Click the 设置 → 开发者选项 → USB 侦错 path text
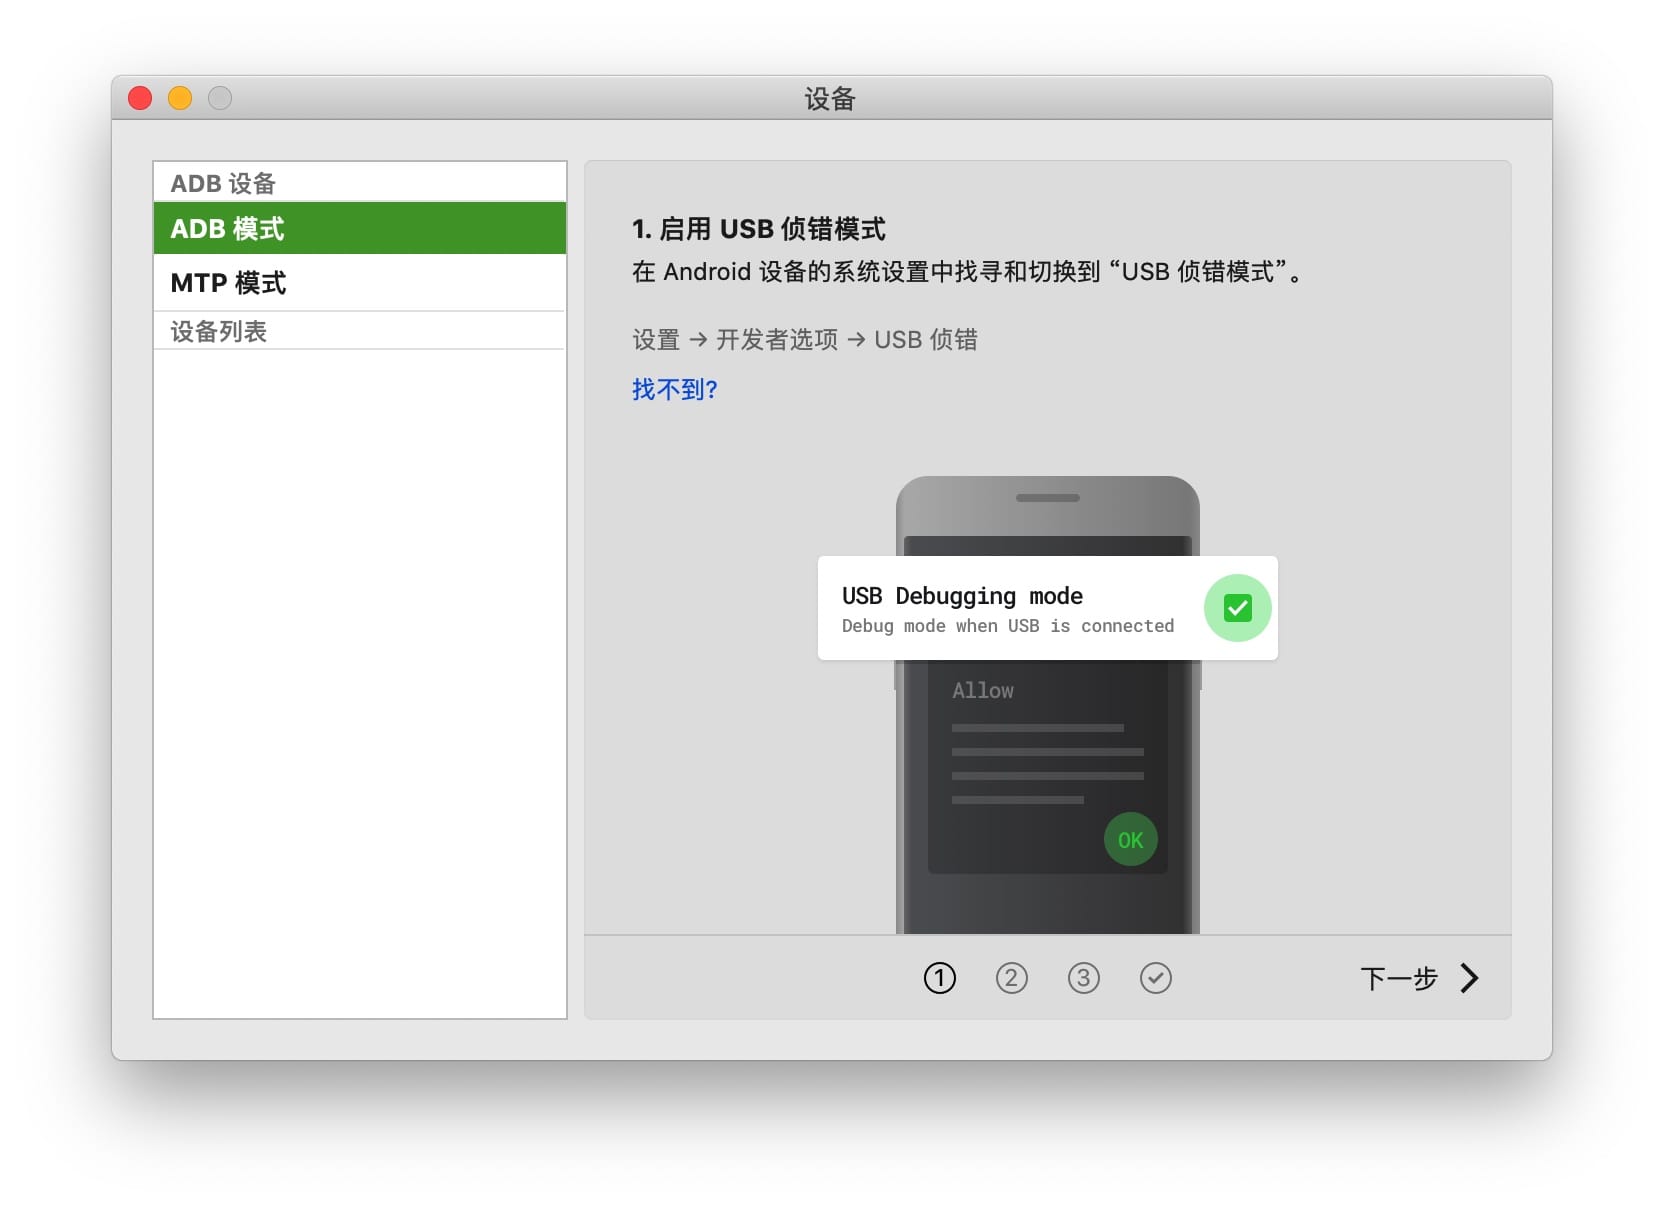 click(x=805, y=340)
